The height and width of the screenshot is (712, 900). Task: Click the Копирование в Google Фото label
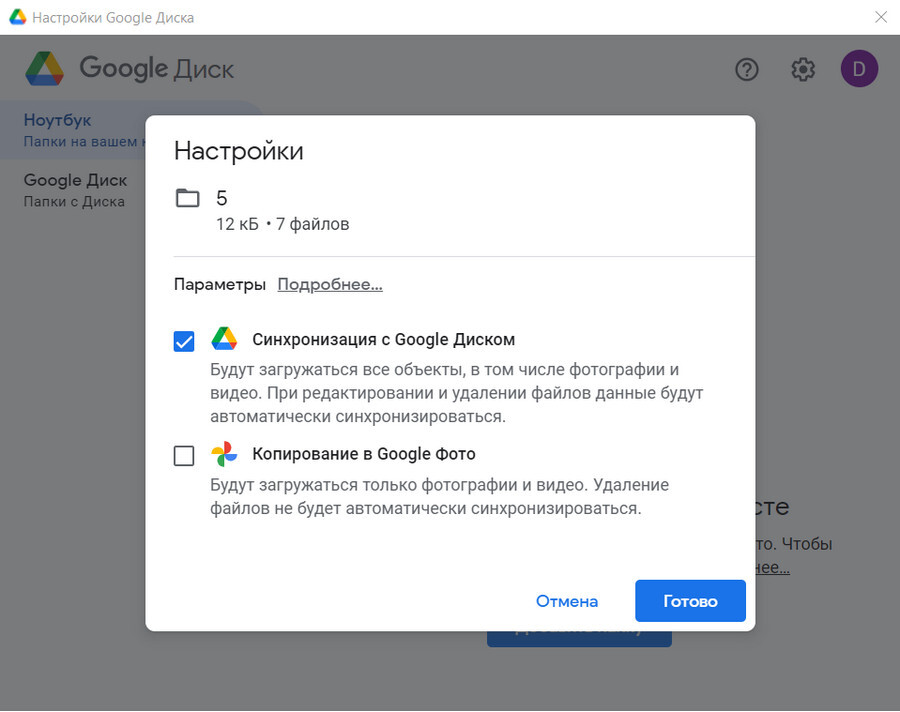(x=364, y=454)
